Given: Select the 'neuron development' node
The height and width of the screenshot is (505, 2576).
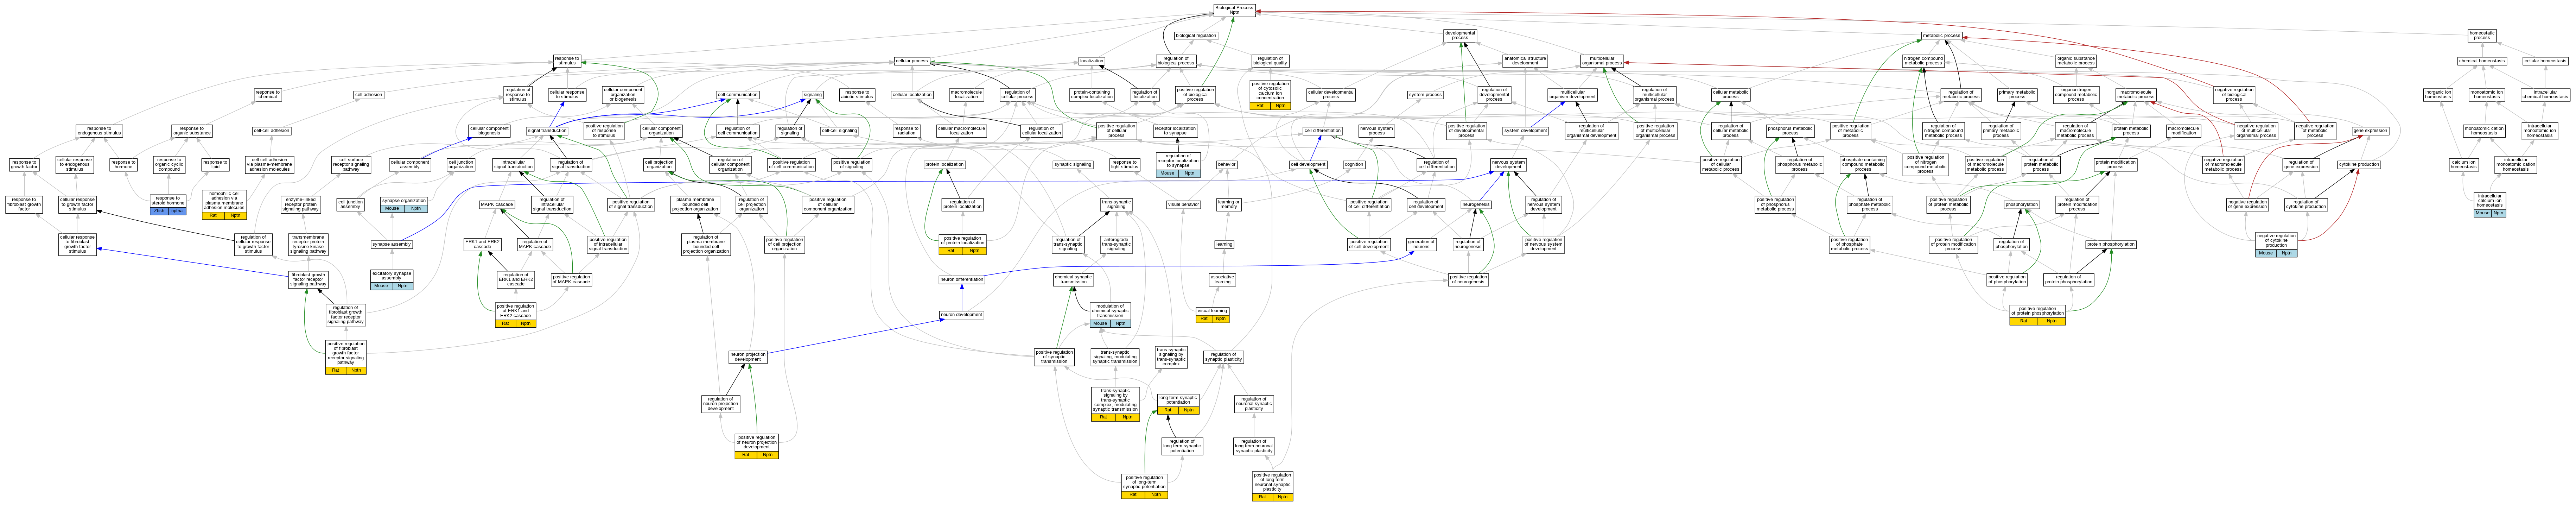Looking at the screenshot, I should pyautogui.click(x=962, y=315).
